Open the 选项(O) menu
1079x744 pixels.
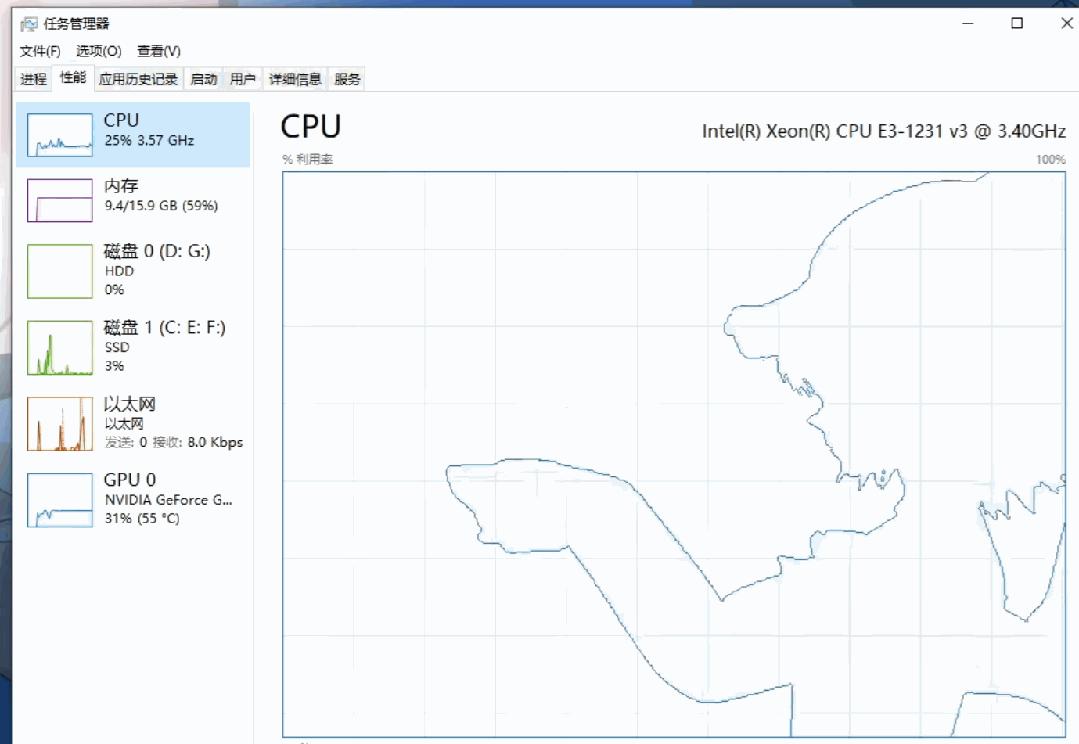tap(99, 51)
